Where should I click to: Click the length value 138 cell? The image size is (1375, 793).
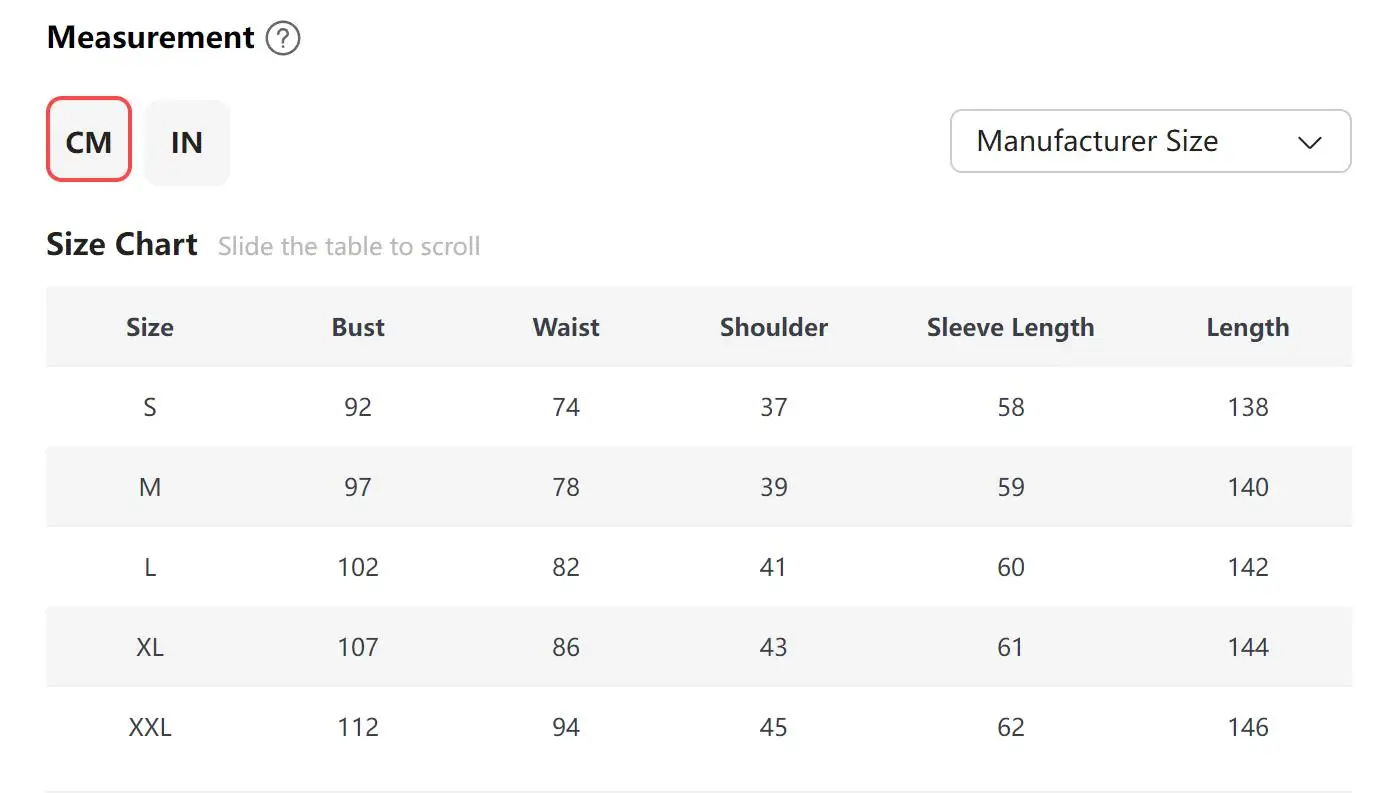(1247, 407)
